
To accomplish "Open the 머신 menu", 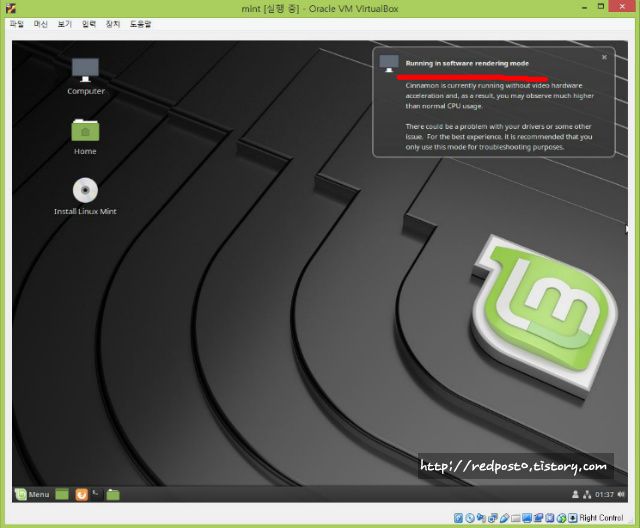I will pyautogui.click(x=40, y=24).
